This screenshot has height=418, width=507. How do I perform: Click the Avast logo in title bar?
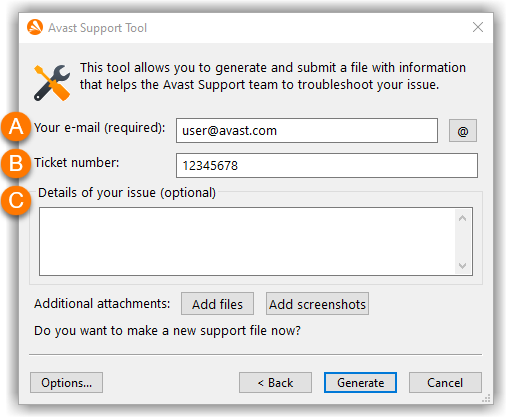tap(35, 27)
